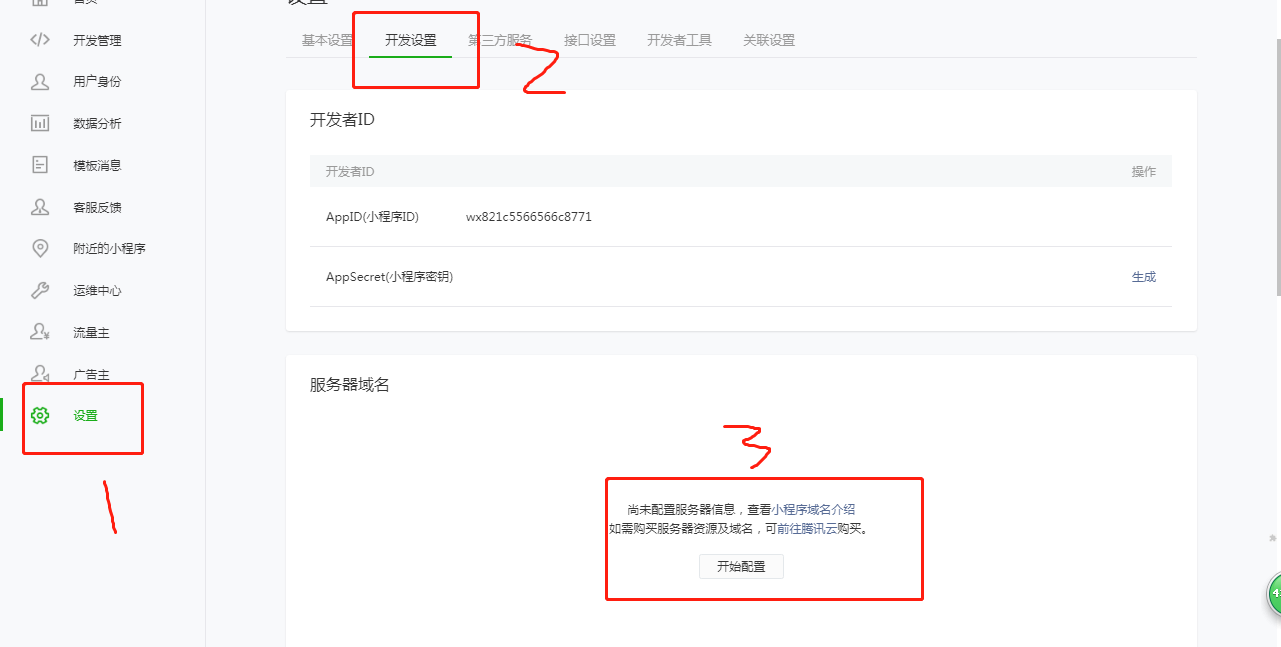Click the 设置 green gear icon
This screenshot has width=1281, height=647.
[x=40, y=415]
